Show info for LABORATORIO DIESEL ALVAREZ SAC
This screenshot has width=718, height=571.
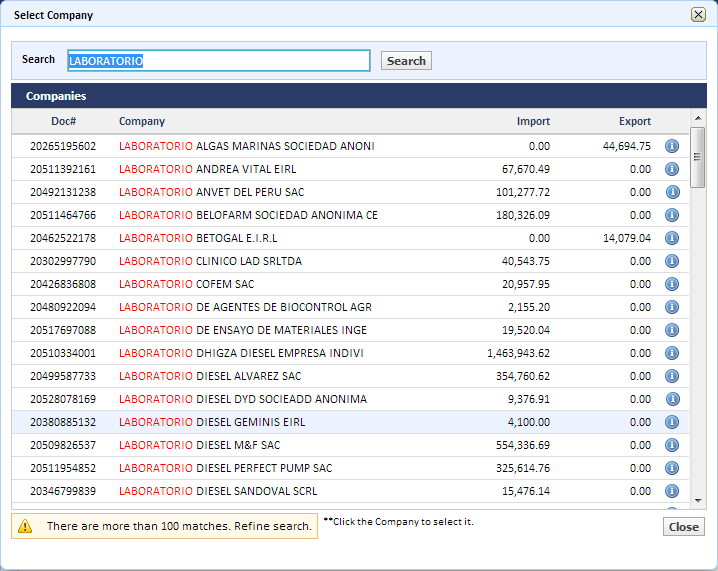pos(672,376)
